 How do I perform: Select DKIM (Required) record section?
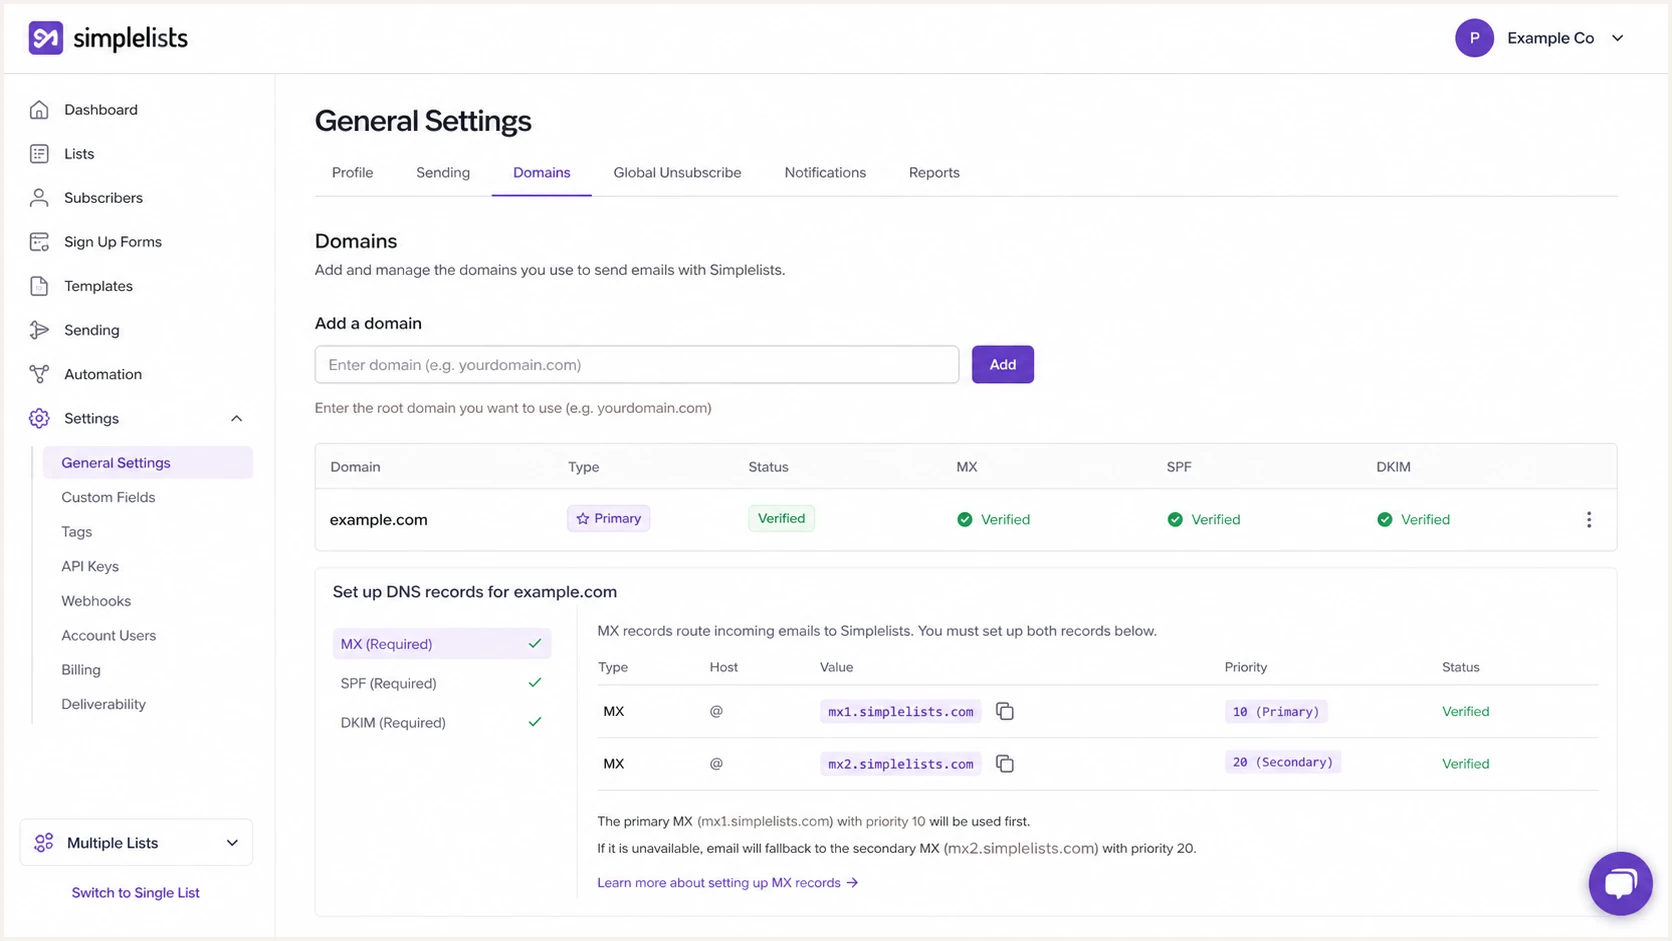[441, 722]
